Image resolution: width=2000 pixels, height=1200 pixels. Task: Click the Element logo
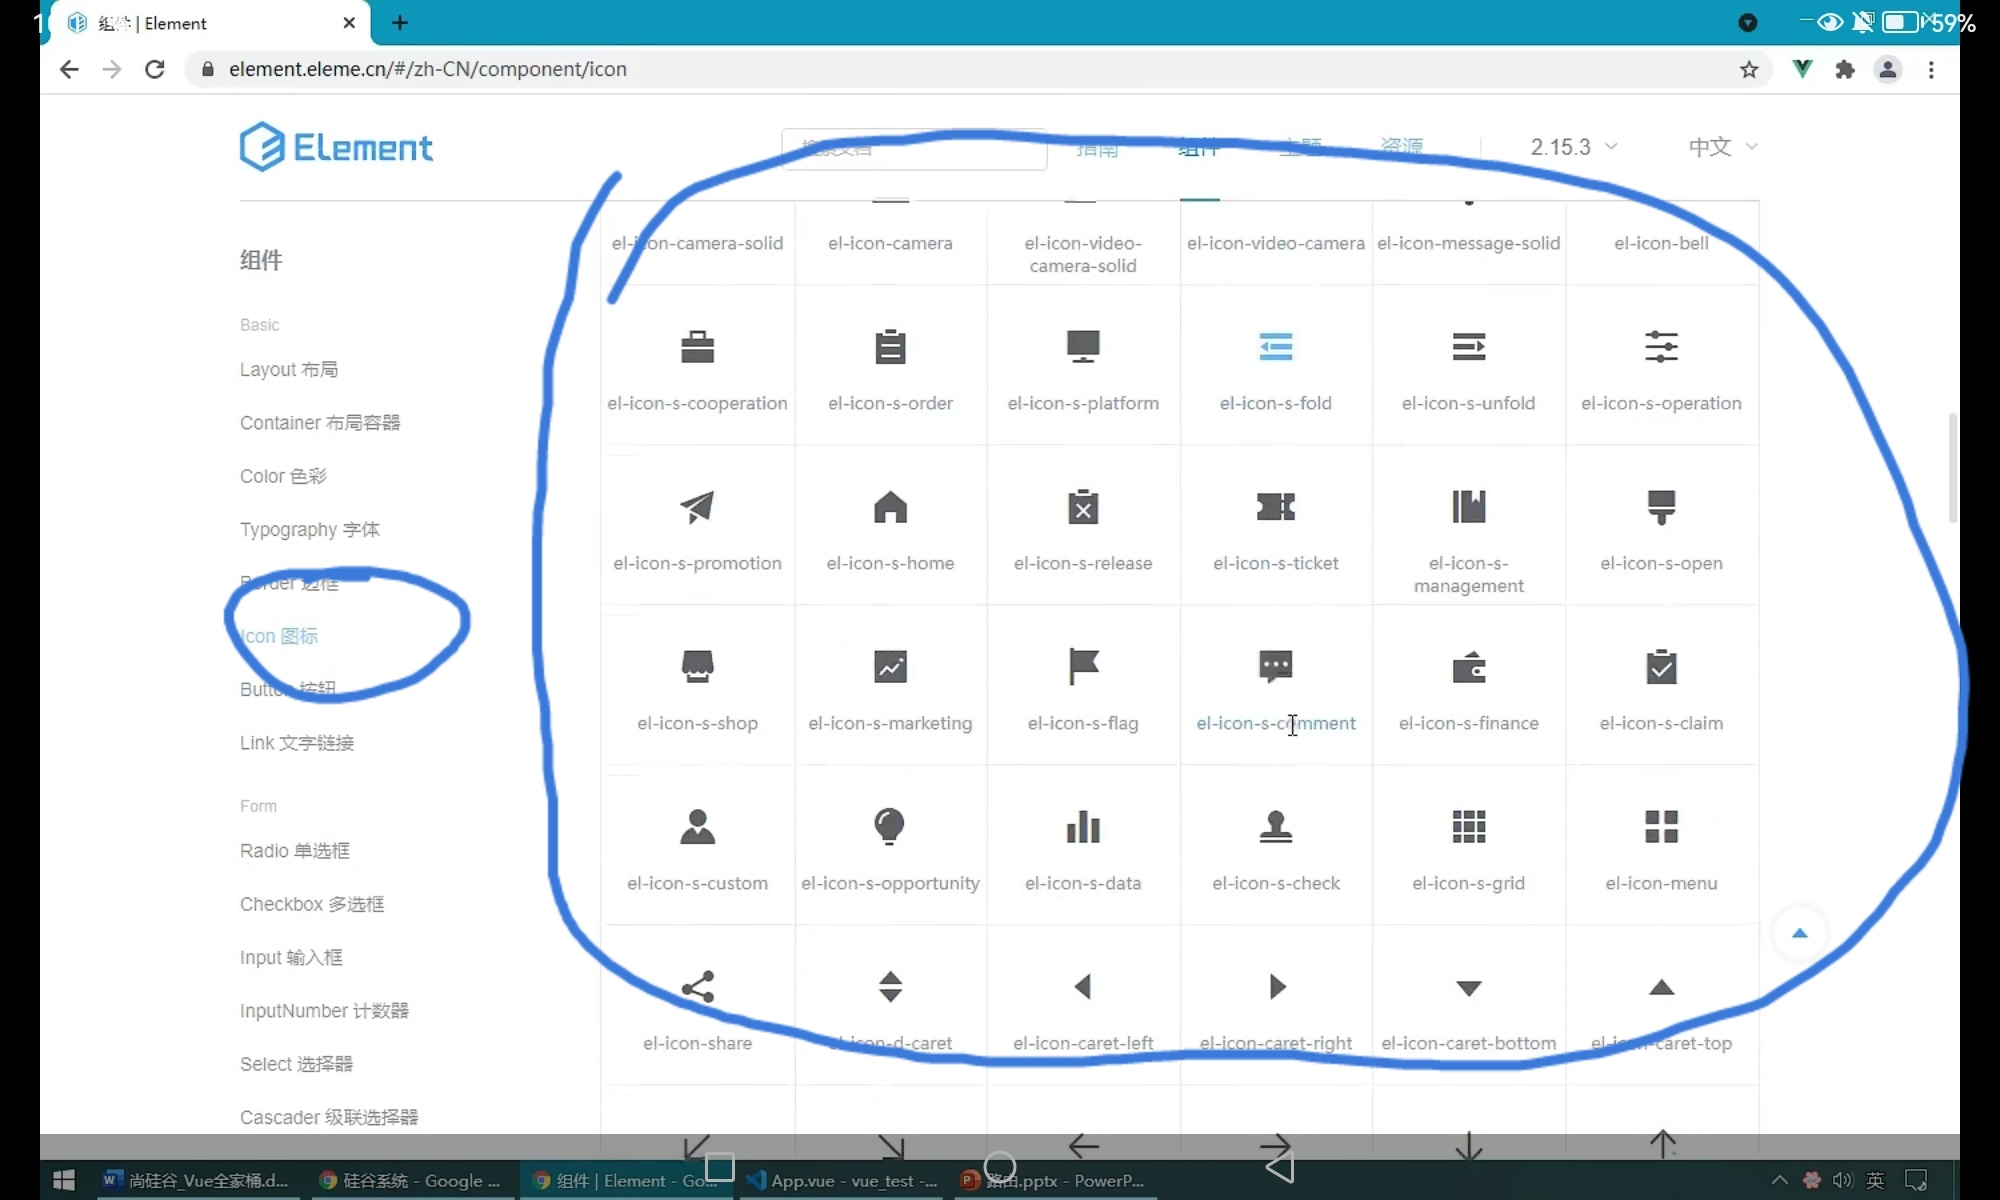pos(336,147)
